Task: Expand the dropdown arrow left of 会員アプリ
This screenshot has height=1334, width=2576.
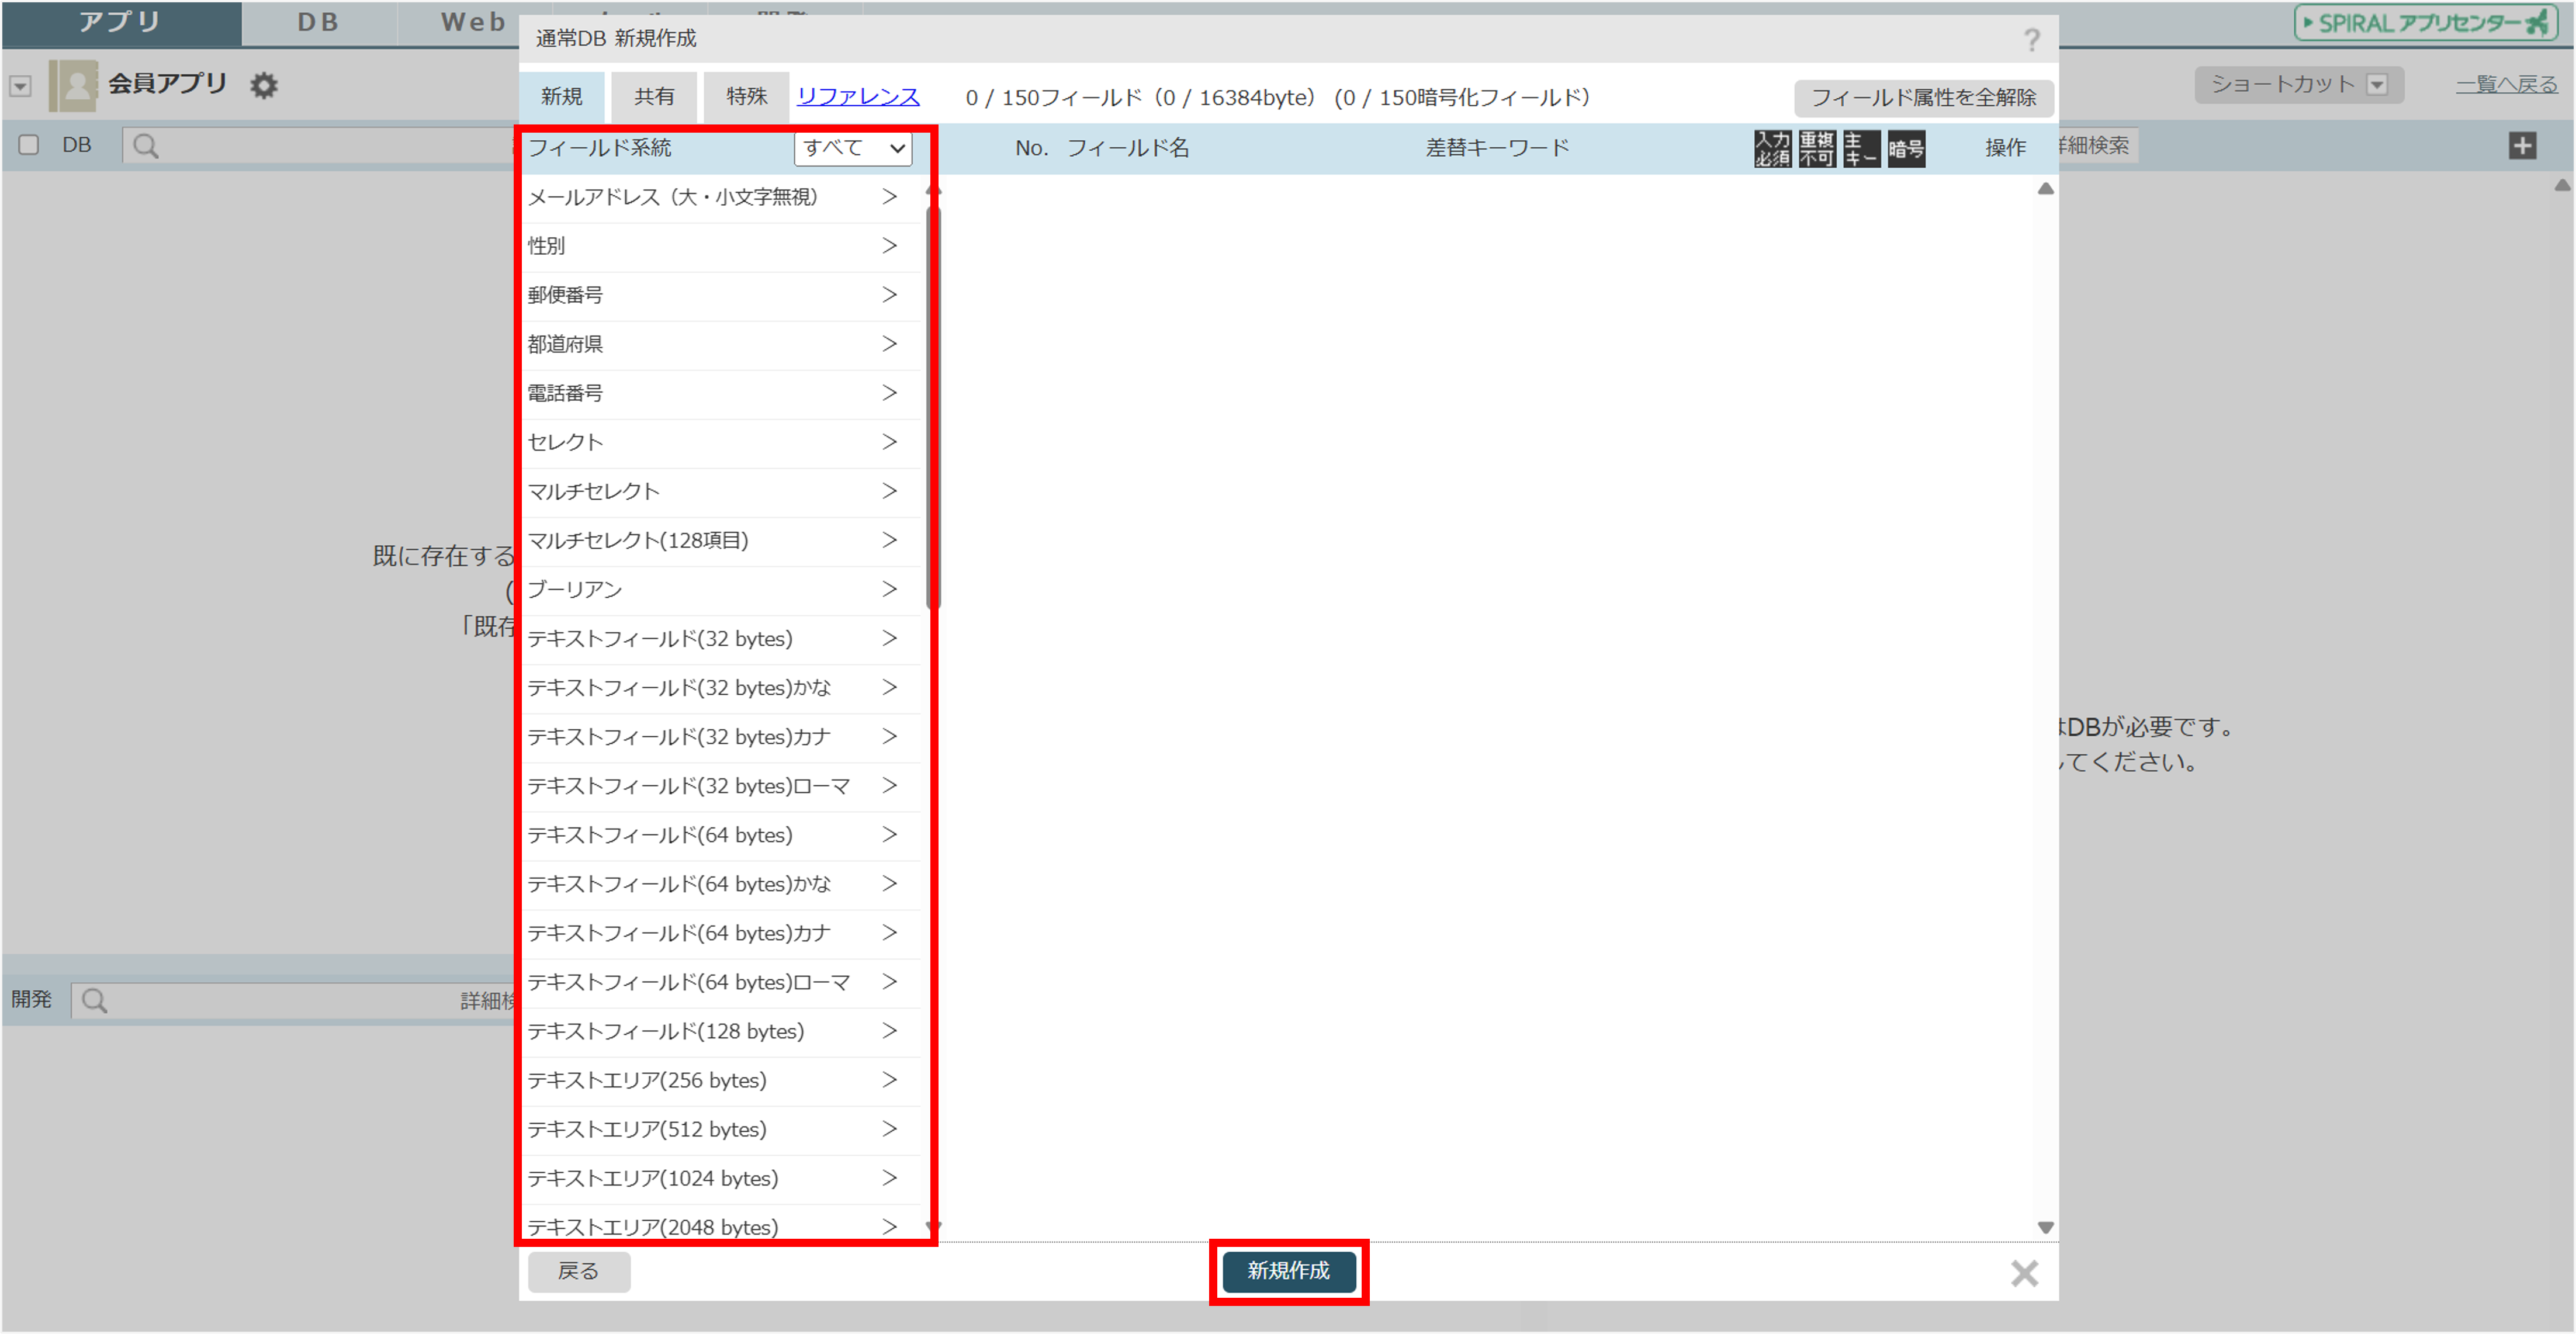Action: (x=20, y=86)
